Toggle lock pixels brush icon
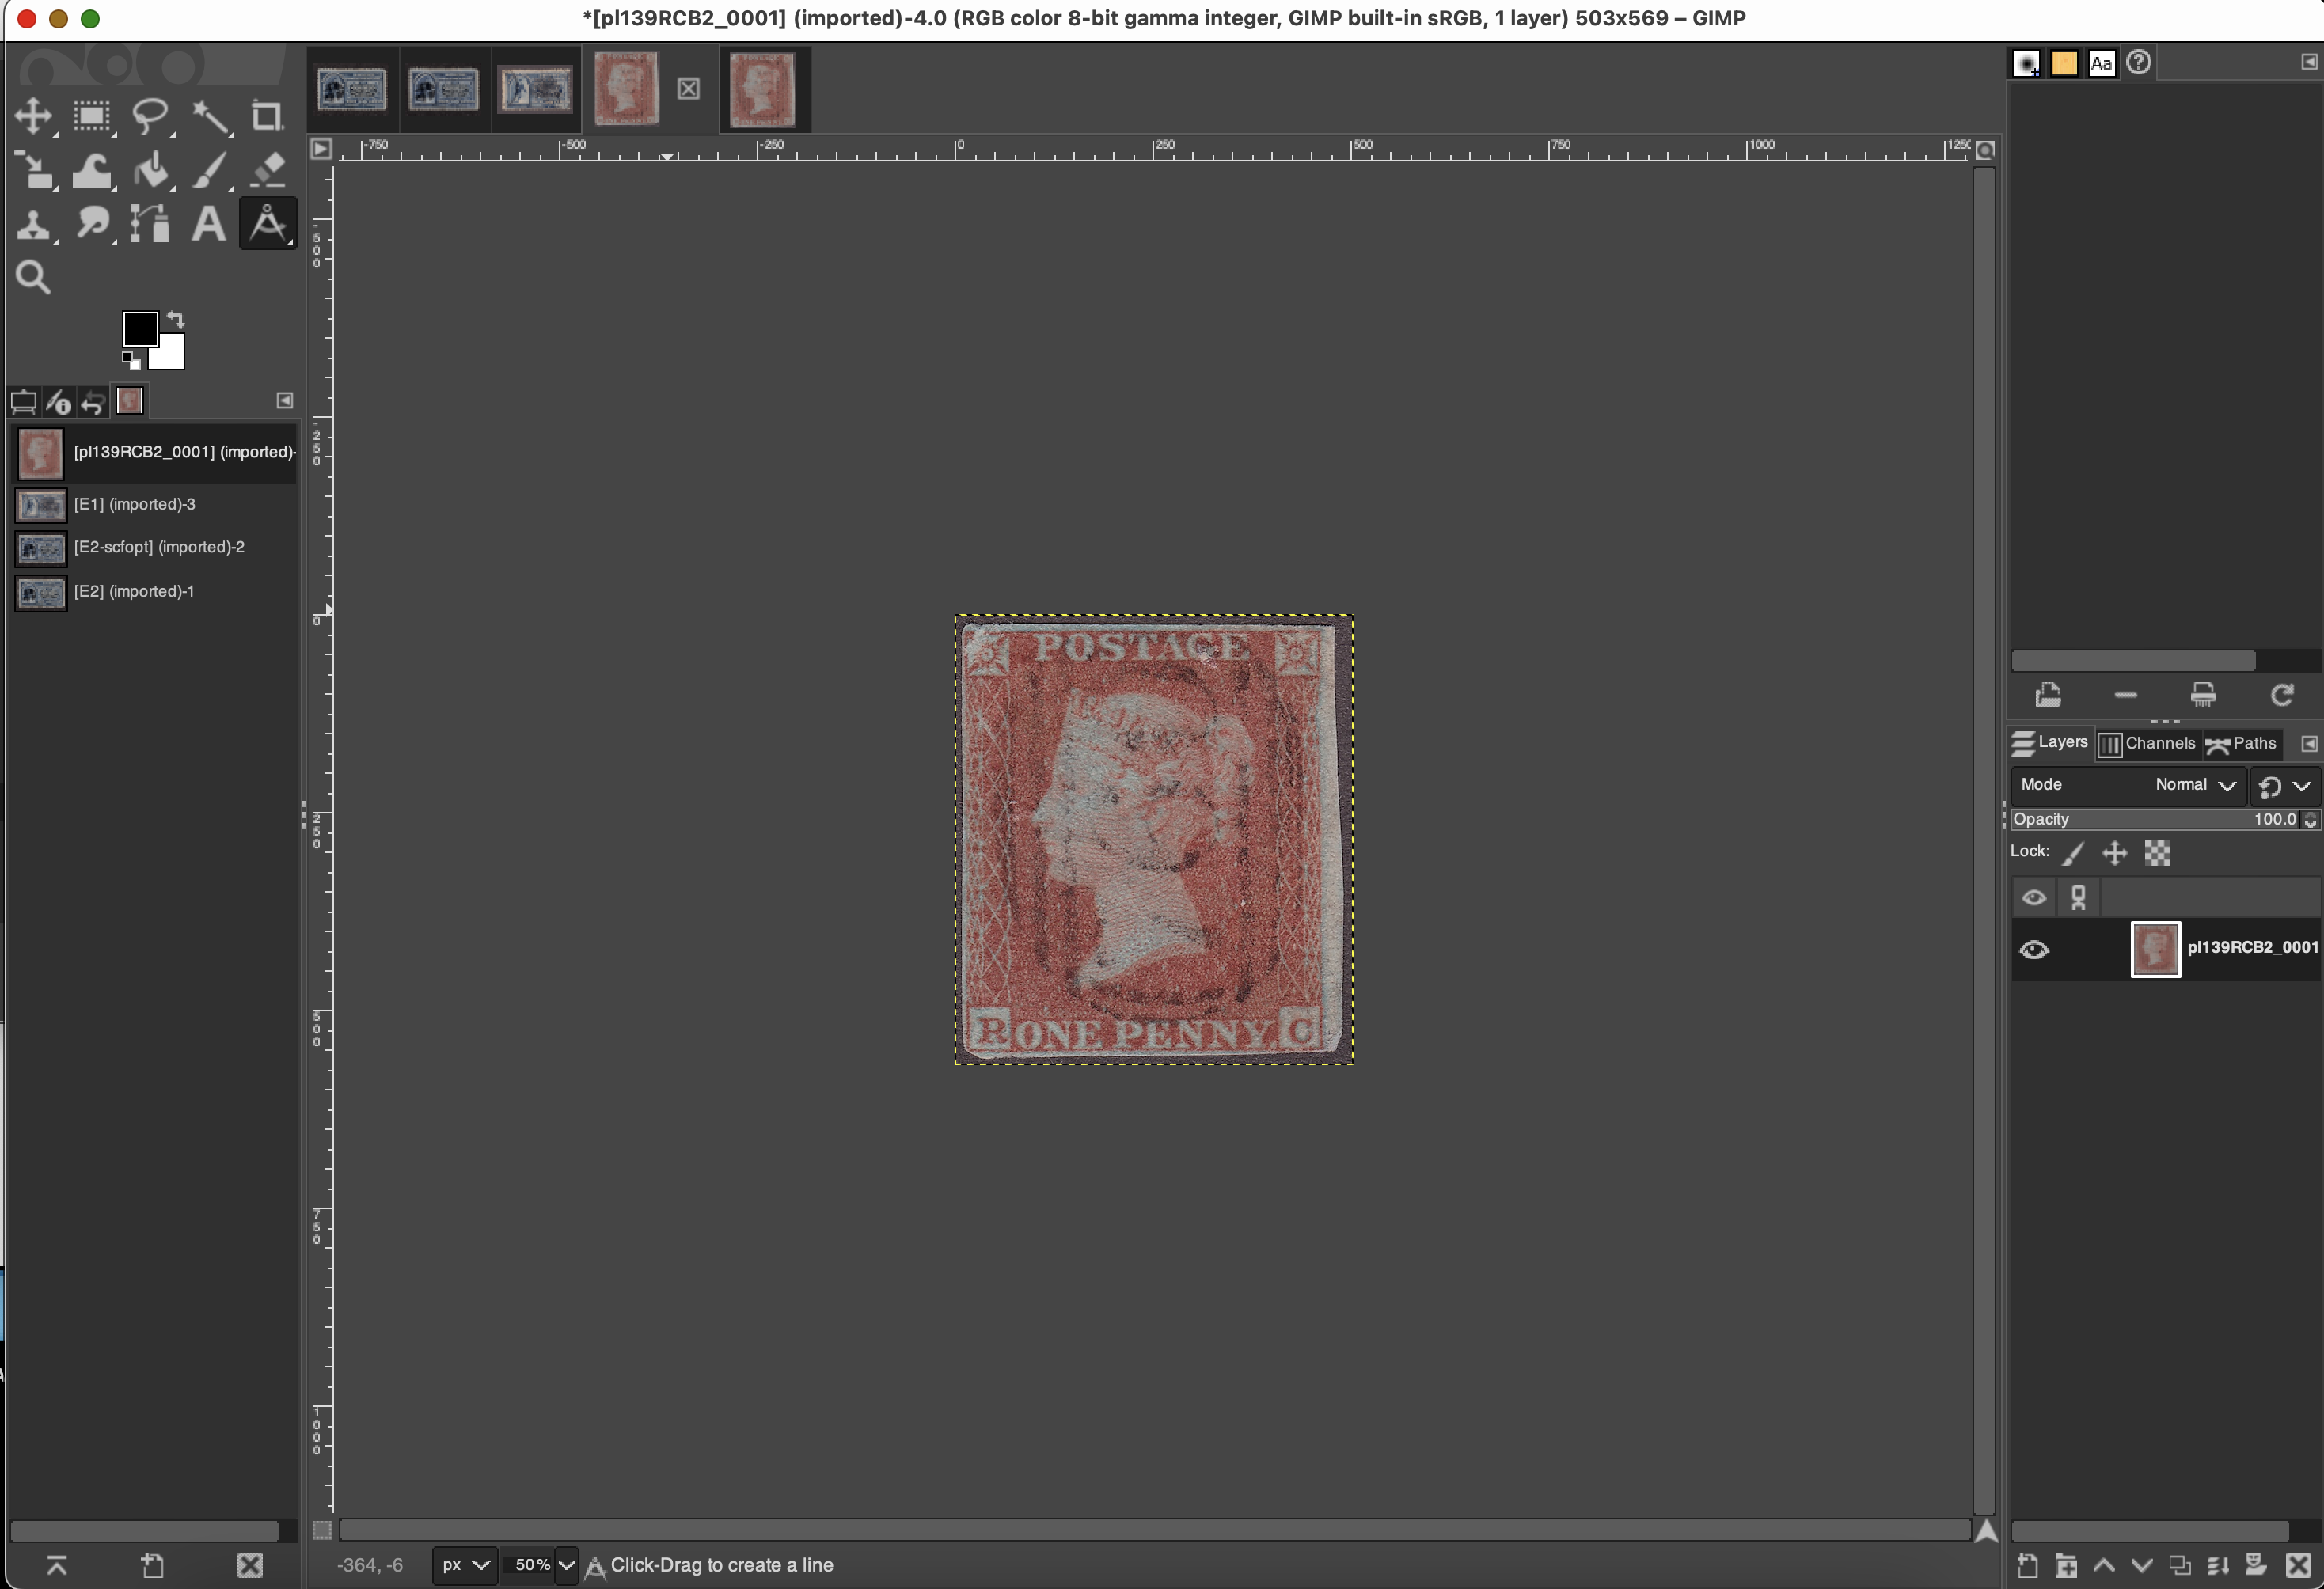The image size is (2324, 1589). (x=2074, y=853)
